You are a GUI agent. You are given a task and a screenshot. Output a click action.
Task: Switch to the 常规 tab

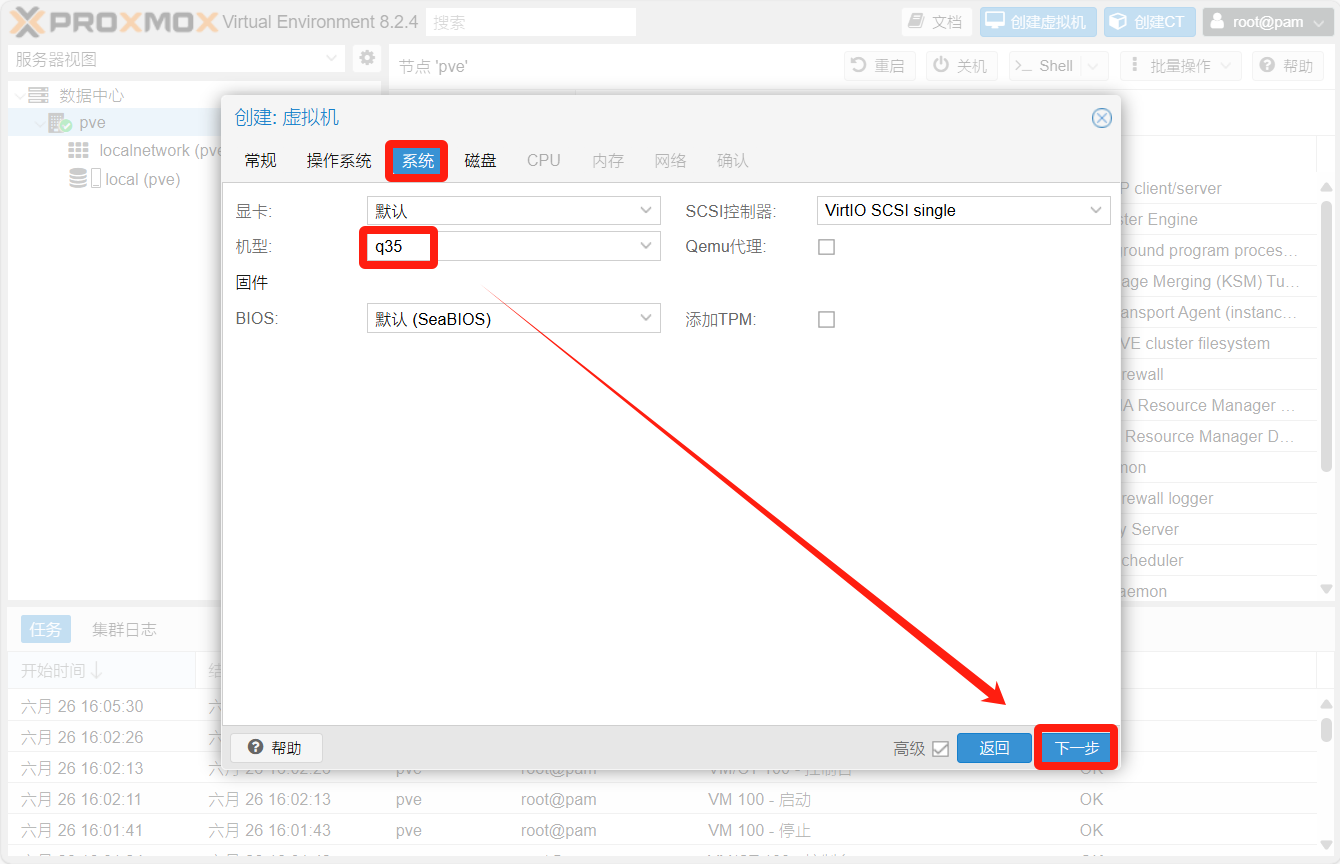[x=260, y=161]
